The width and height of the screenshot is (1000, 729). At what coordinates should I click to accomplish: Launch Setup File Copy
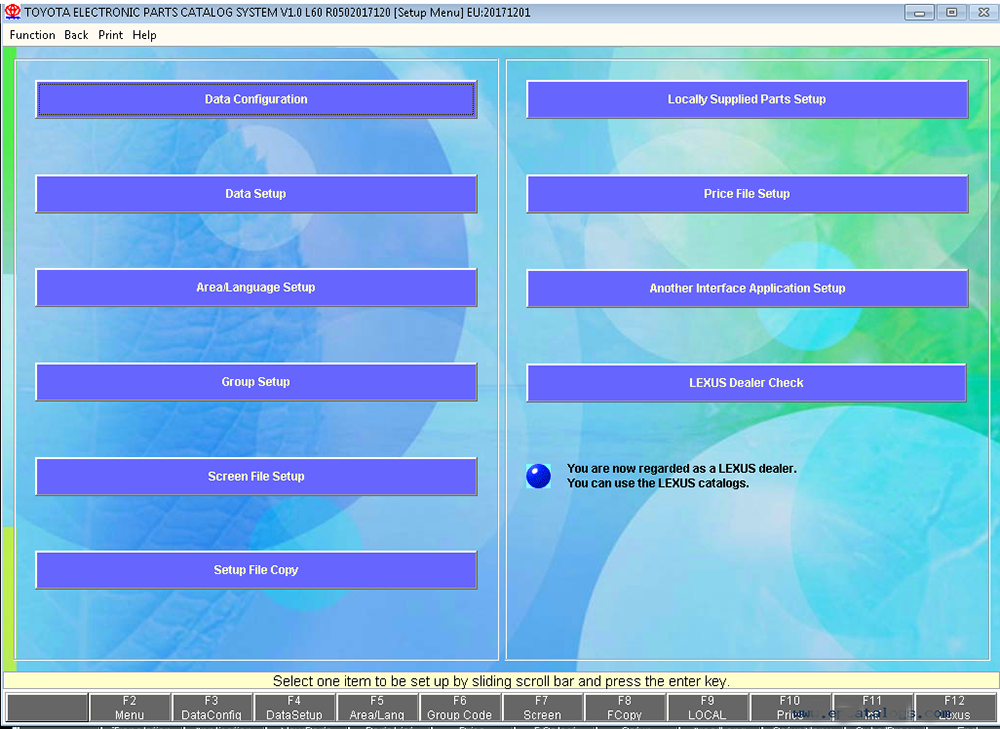point(256,570)
